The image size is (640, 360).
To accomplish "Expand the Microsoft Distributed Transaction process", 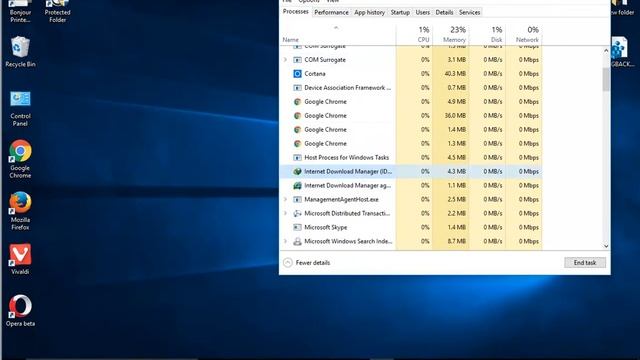I will click(285, 213).
